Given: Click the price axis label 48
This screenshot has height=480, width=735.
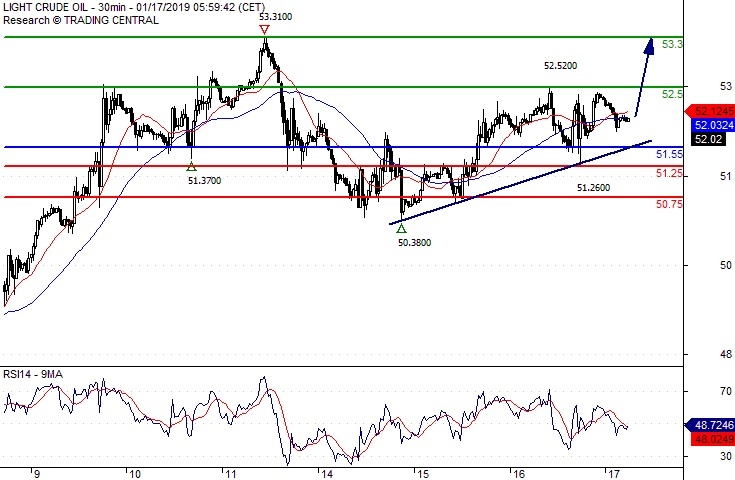Looking at the screenshot, I should (726, 355).
